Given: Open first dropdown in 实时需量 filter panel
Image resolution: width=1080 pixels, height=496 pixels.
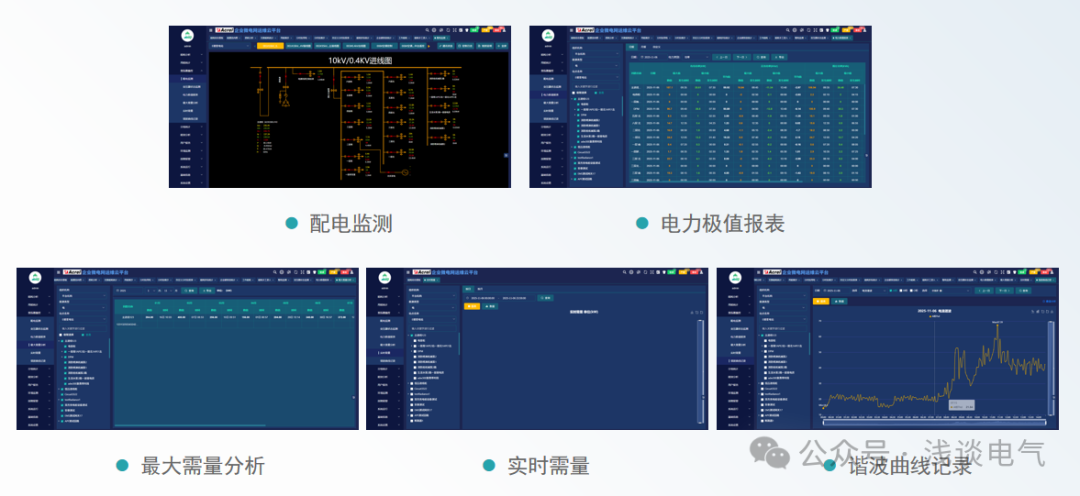Looking at the screenshot, I should tap(433, 296).
